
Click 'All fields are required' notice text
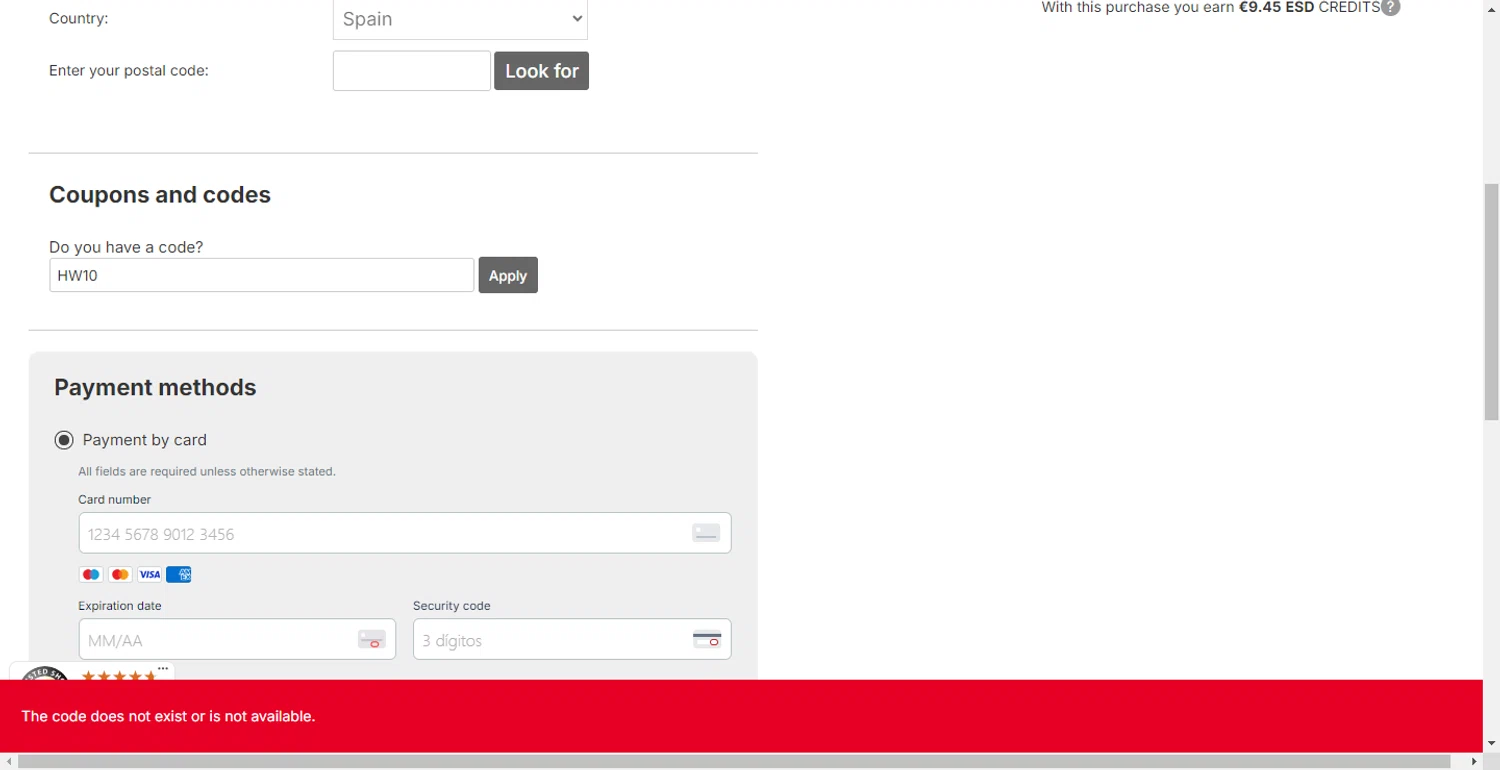(207, 471)
